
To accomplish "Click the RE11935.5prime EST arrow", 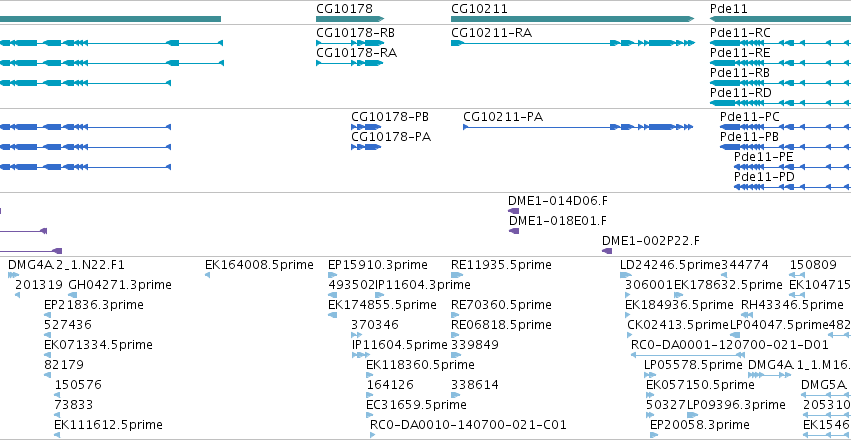I will point(457,275).
